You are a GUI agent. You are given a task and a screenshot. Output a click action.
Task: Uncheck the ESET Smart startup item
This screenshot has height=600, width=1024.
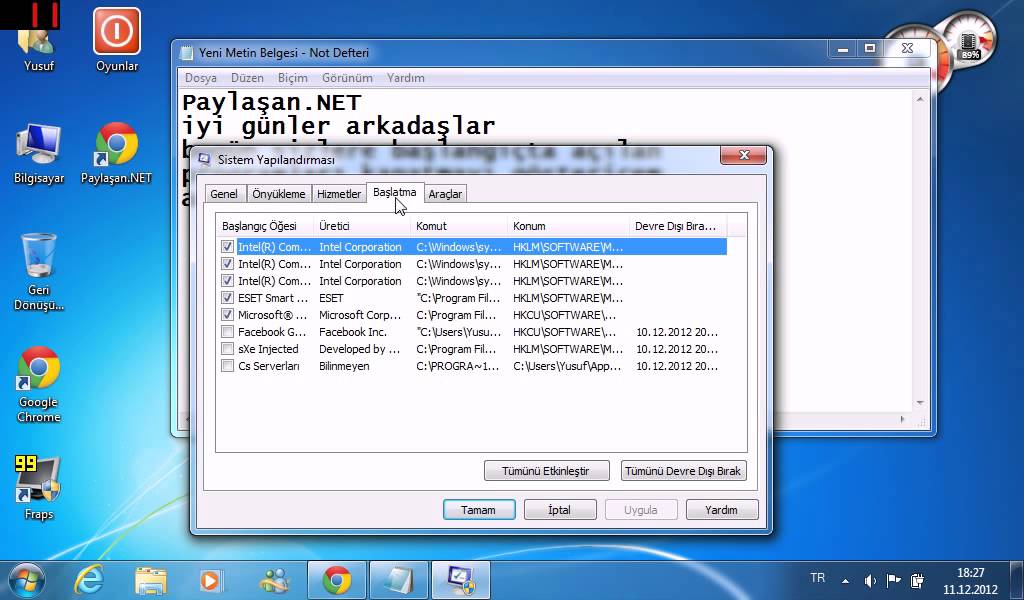click(x=227, y=298)
